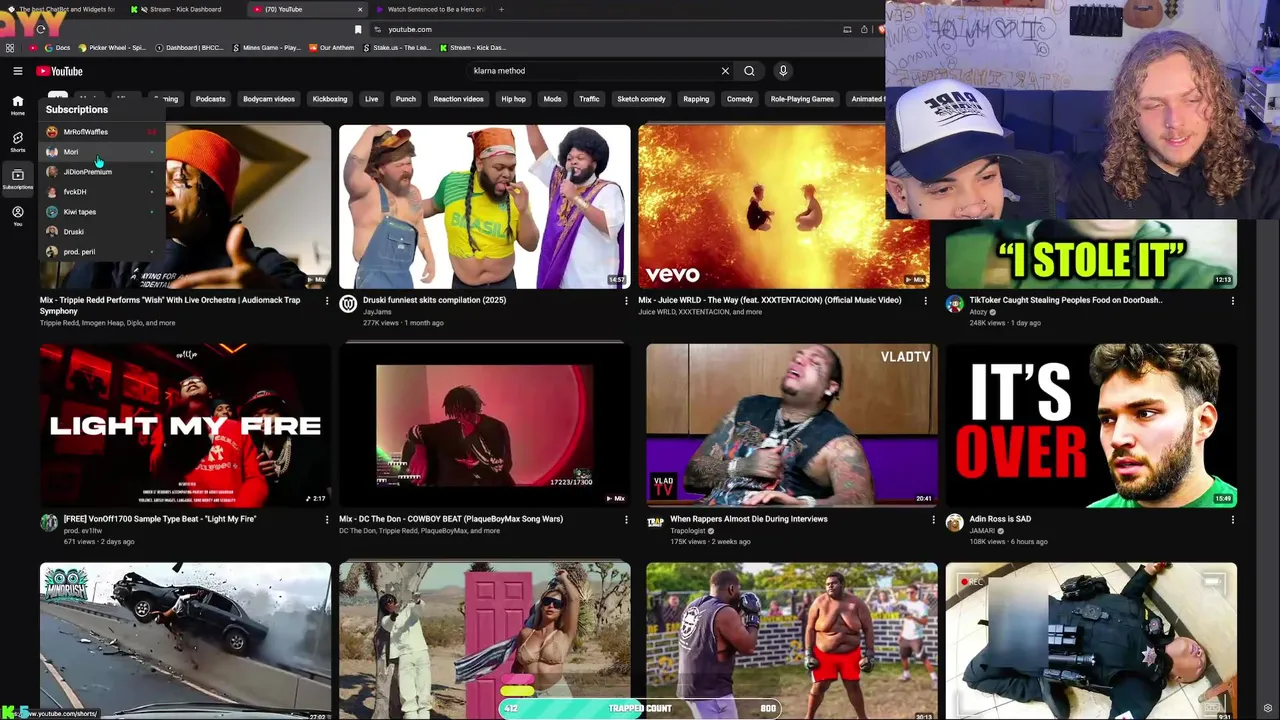Open Subscriptions in the mini sidebar
This screenshot has width=1280, height=720.
[17, 179]
